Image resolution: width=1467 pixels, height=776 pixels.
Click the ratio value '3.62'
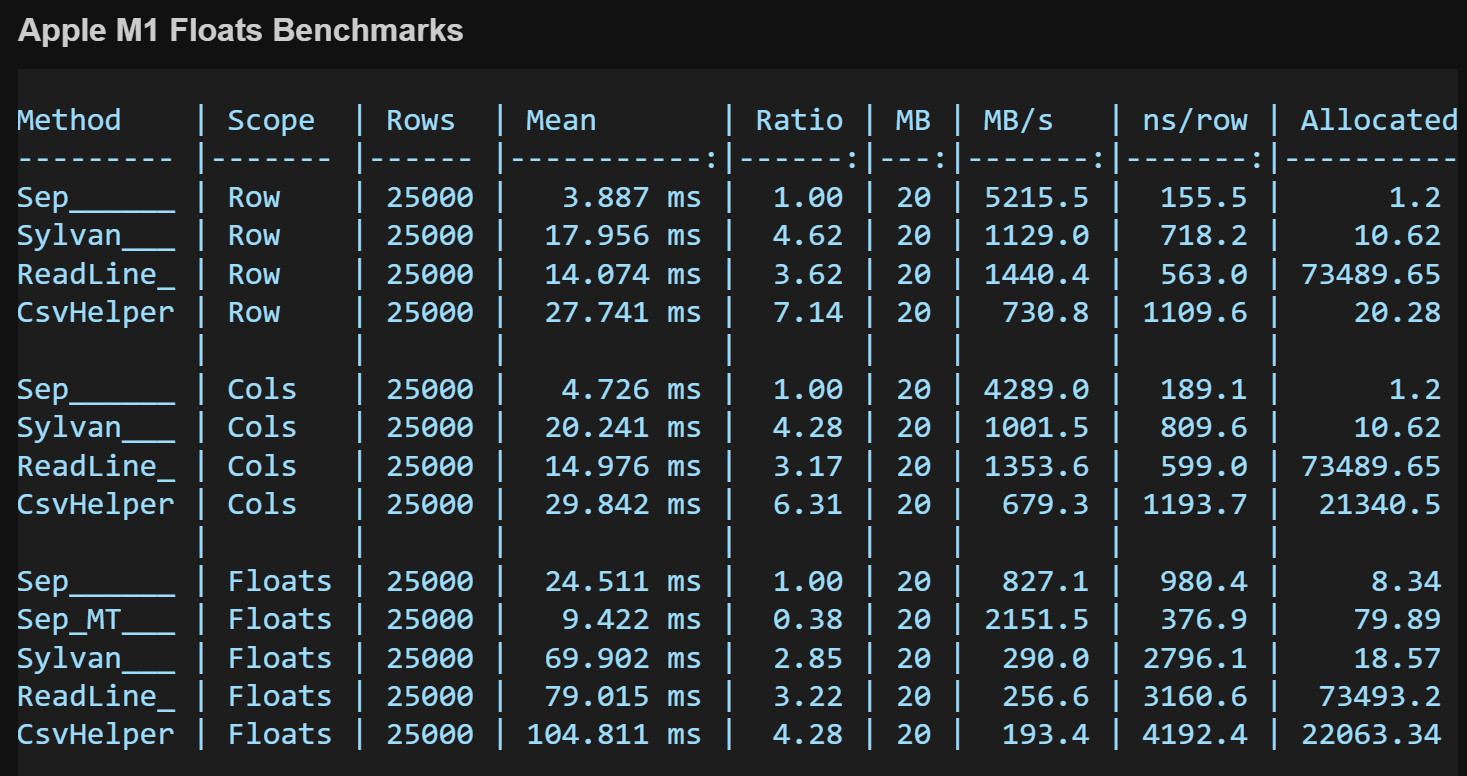[x=807, y=274]
